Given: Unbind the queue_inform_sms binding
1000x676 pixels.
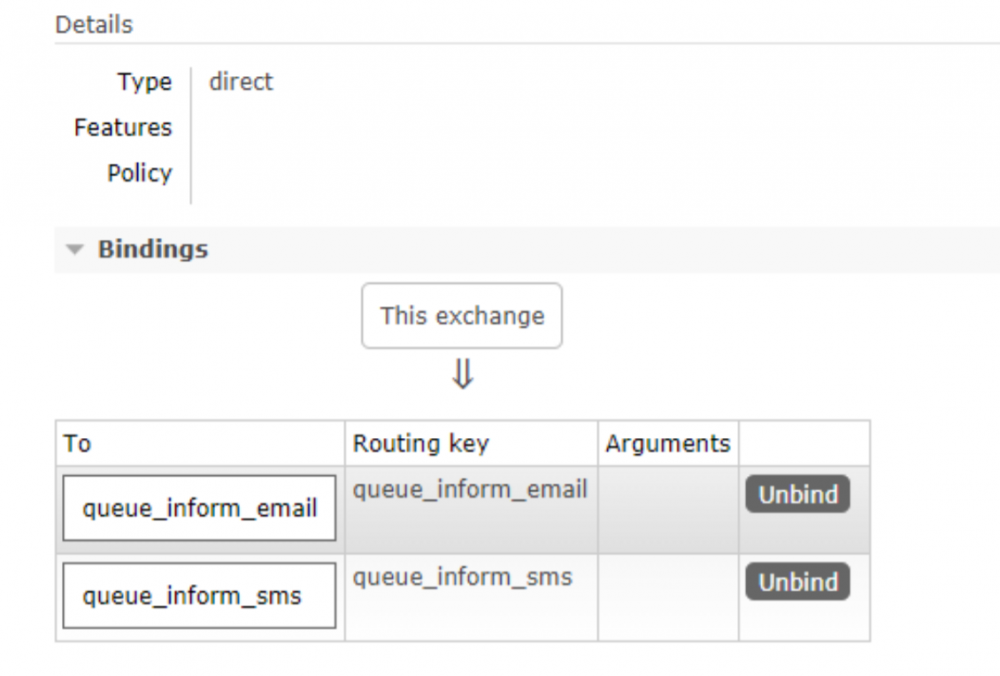Looking at the screenshot, I should coord(796,582).
